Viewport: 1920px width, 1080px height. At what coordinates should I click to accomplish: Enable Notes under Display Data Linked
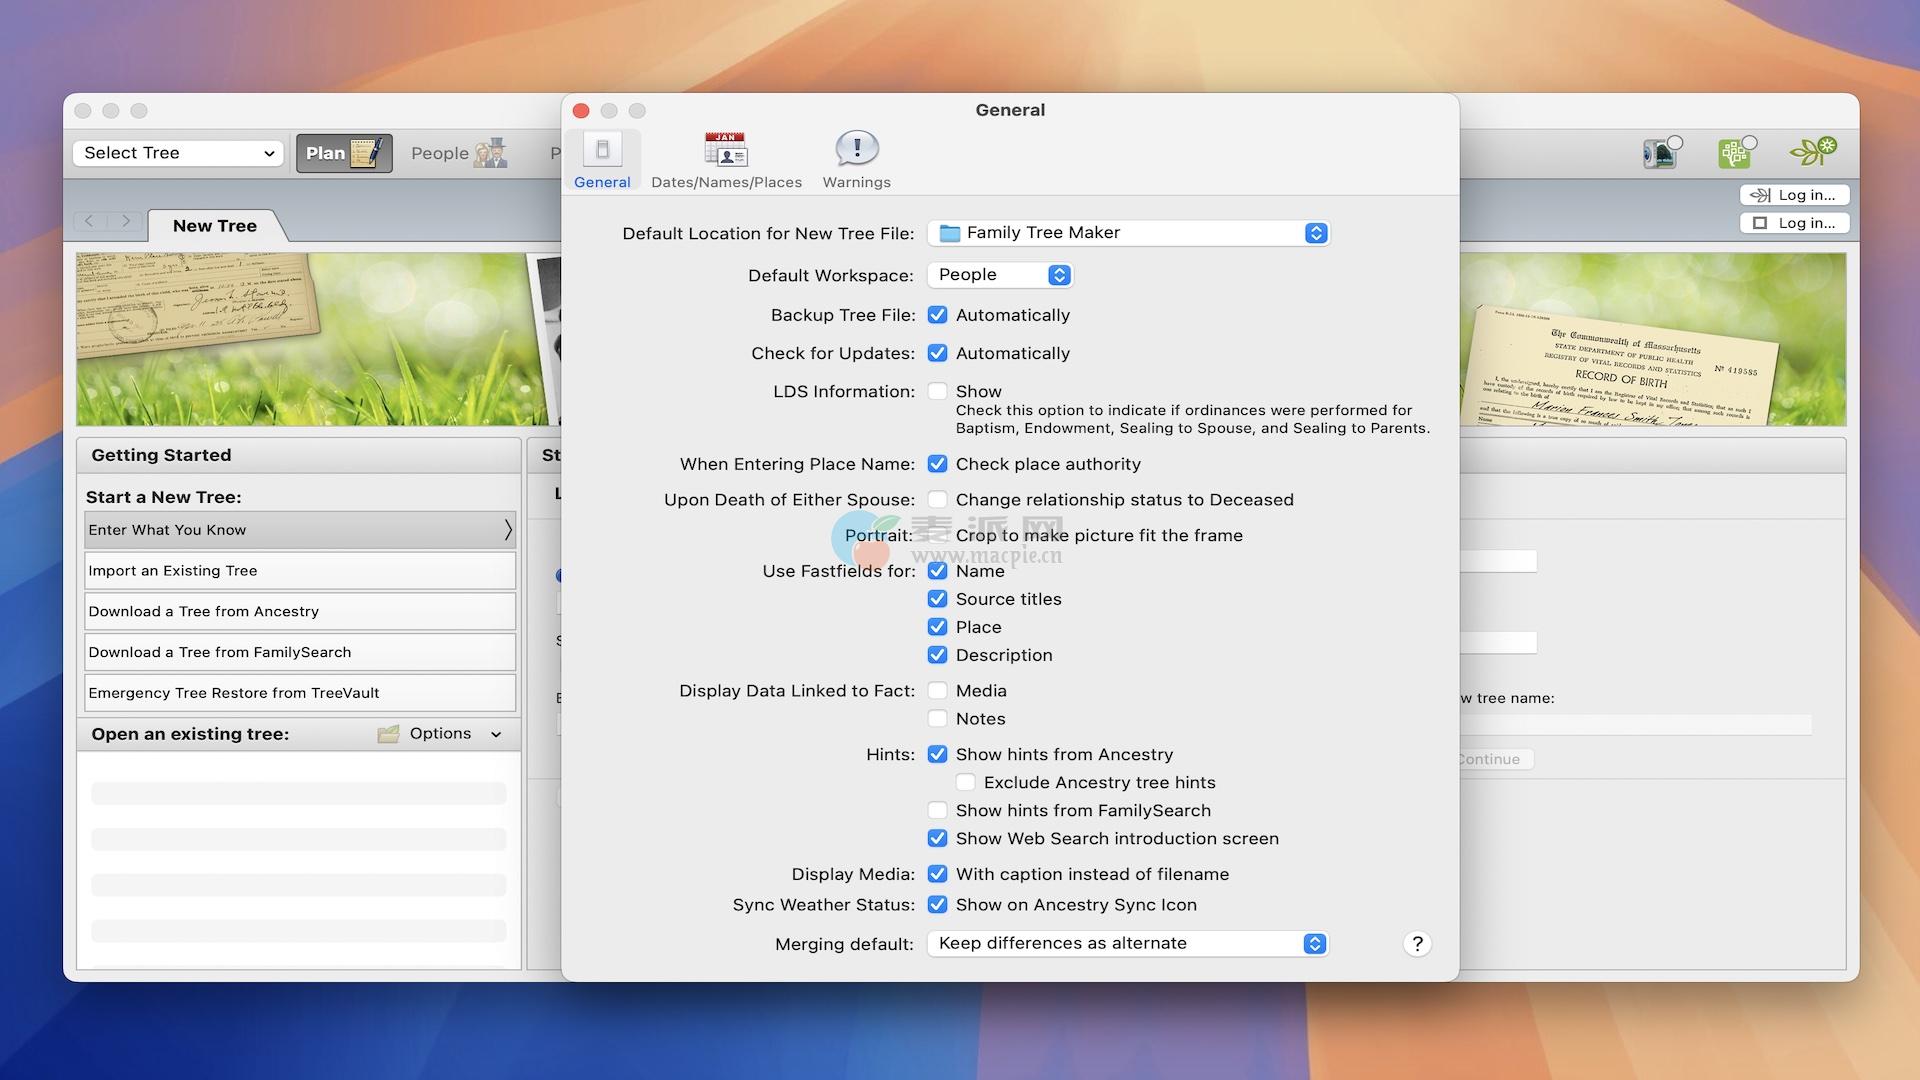click(937, 719)
